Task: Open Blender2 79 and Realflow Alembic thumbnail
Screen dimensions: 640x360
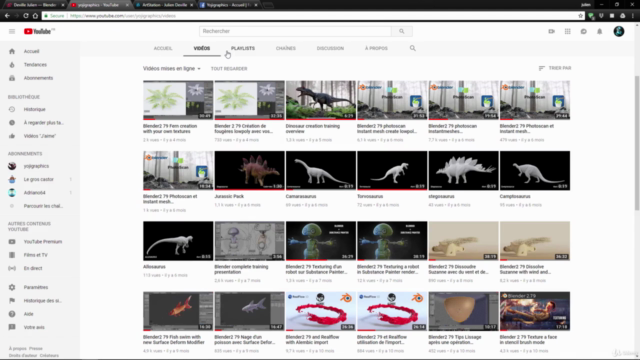Action: [321, 311]
